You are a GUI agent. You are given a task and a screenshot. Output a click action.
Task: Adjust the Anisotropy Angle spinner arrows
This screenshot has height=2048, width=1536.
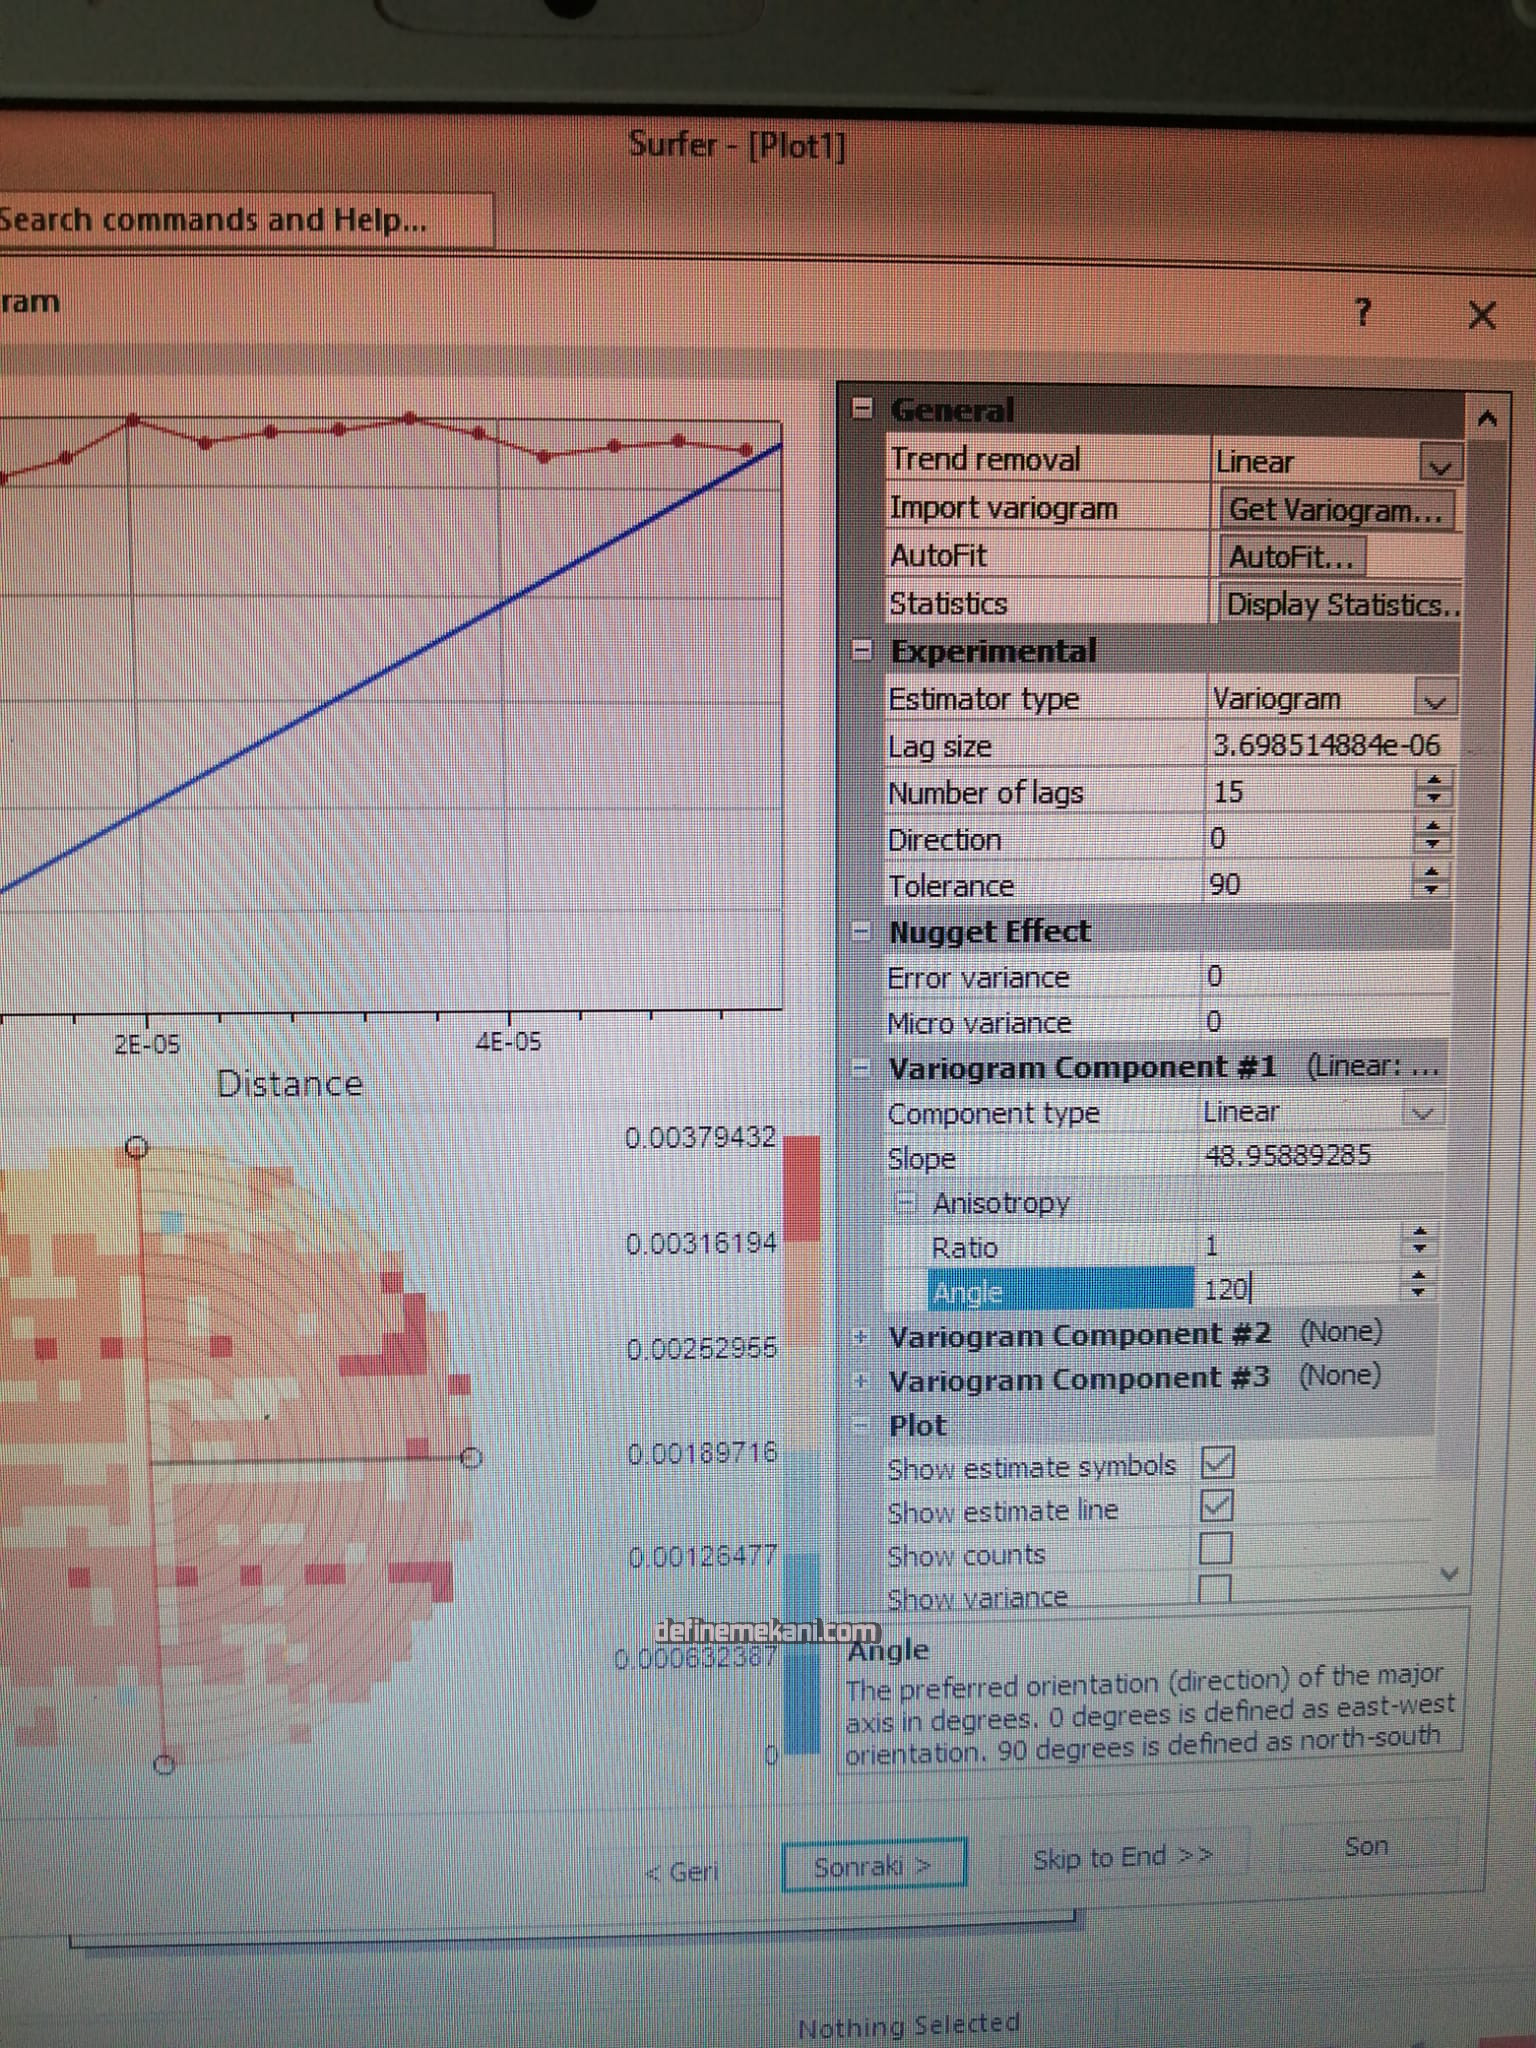coord(1418,1284)
